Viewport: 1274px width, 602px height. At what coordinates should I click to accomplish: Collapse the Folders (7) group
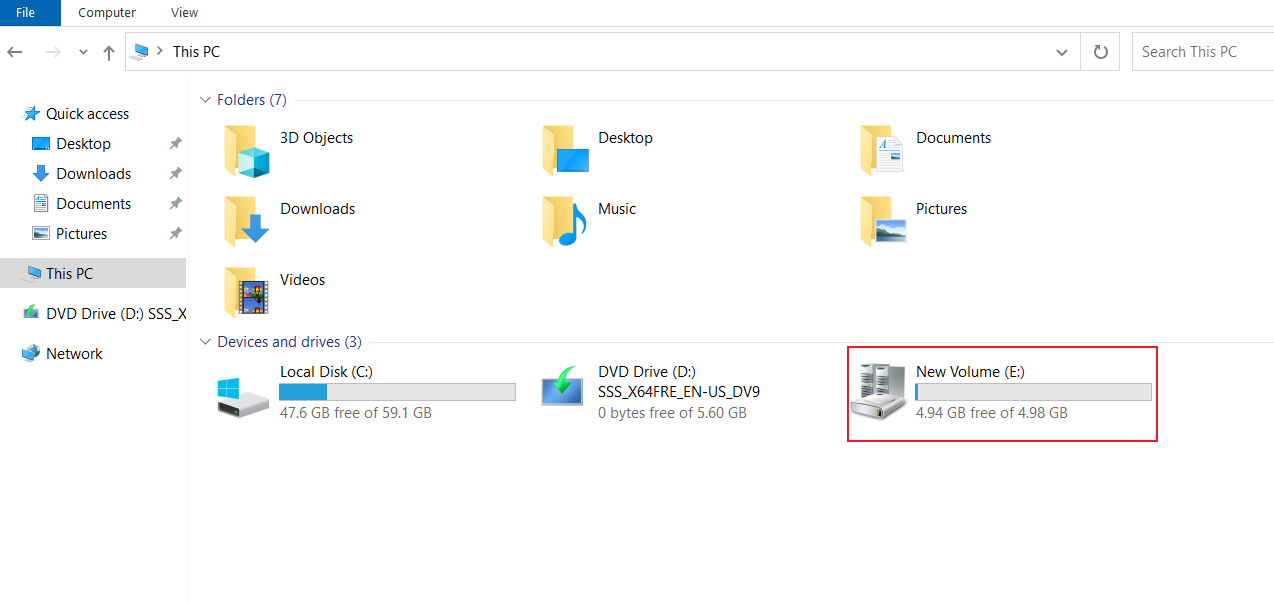(x=206, y=100)
